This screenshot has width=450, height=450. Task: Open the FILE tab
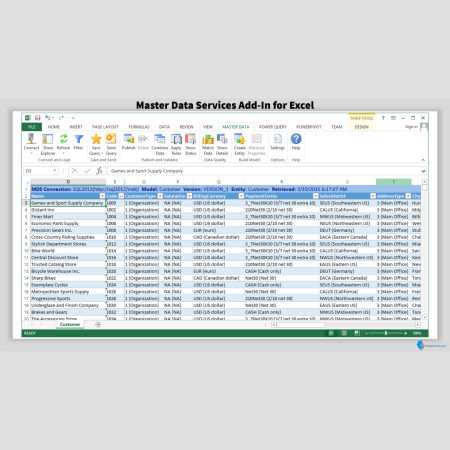(x=32, y=127)
